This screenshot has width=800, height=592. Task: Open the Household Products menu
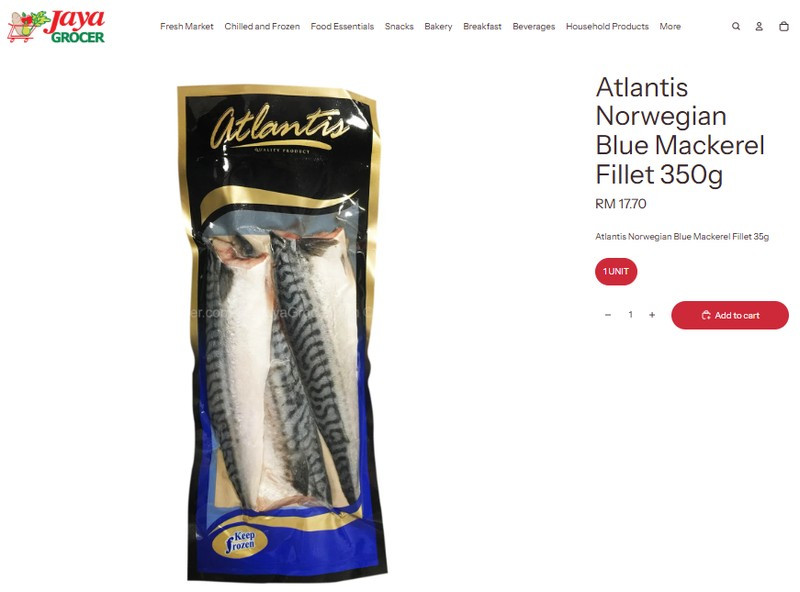coord(607,26)
